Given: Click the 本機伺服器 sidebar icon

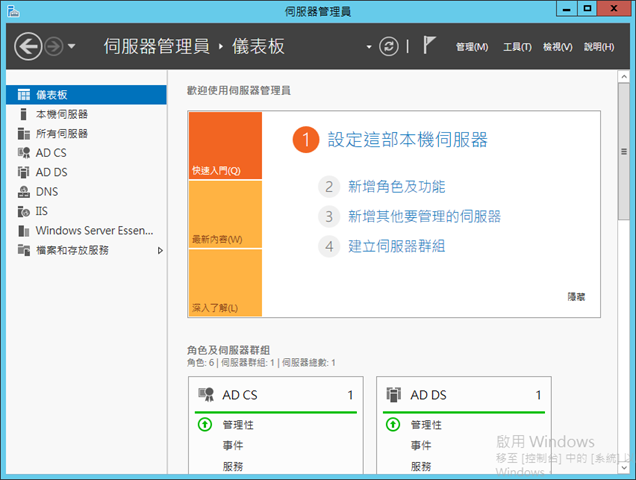Looking at the screenshot, I should 24,114.
